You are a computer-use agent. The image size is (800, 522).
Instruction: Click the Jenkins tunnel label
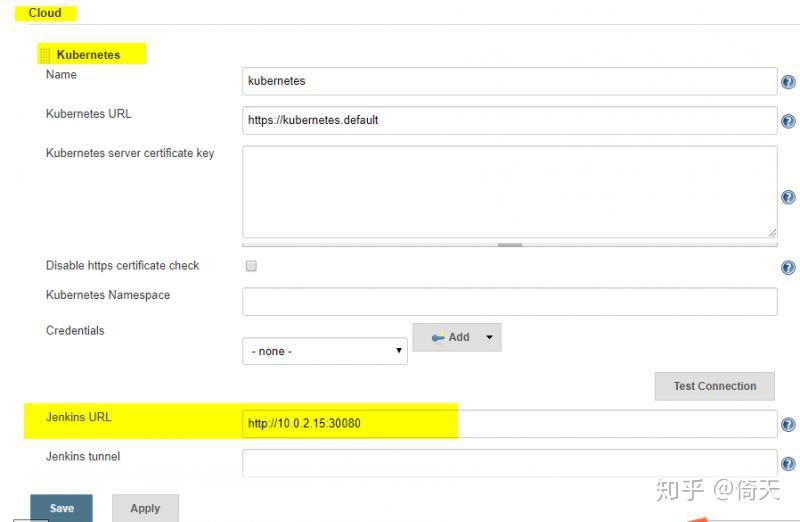point(83,456)
